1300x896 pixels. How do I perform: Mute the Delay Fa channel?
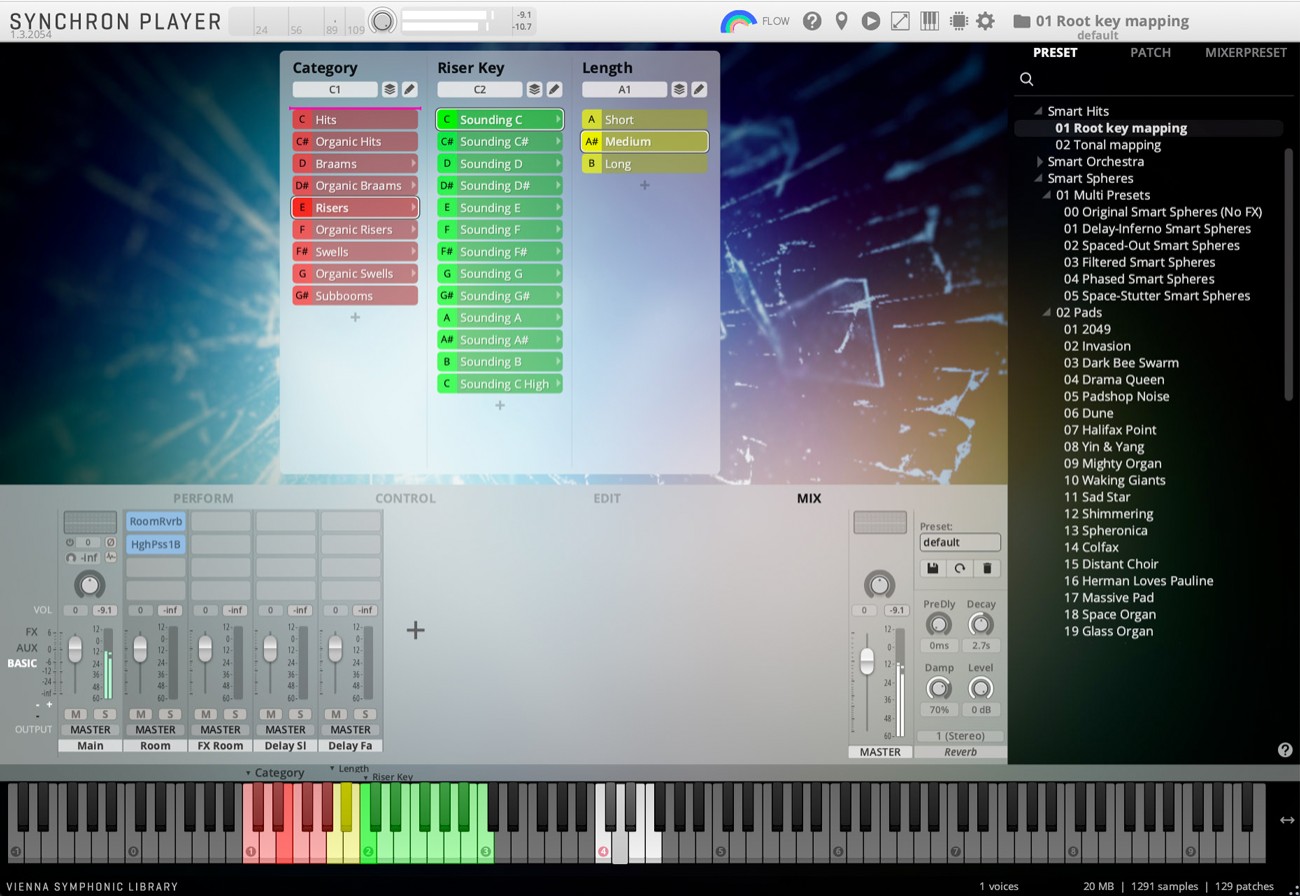click(335, 714)
